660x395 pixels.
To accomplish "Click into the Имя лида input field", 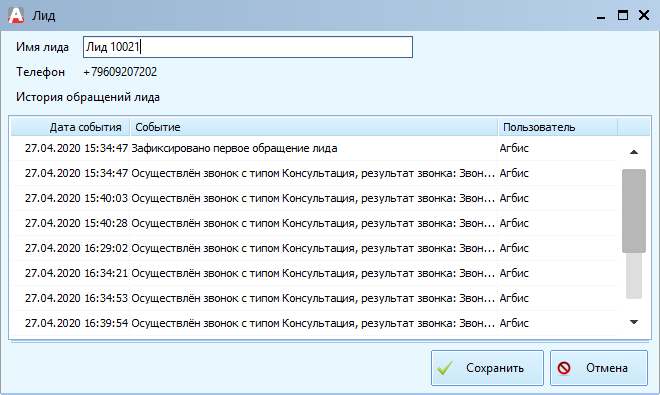I will (248, 47).
